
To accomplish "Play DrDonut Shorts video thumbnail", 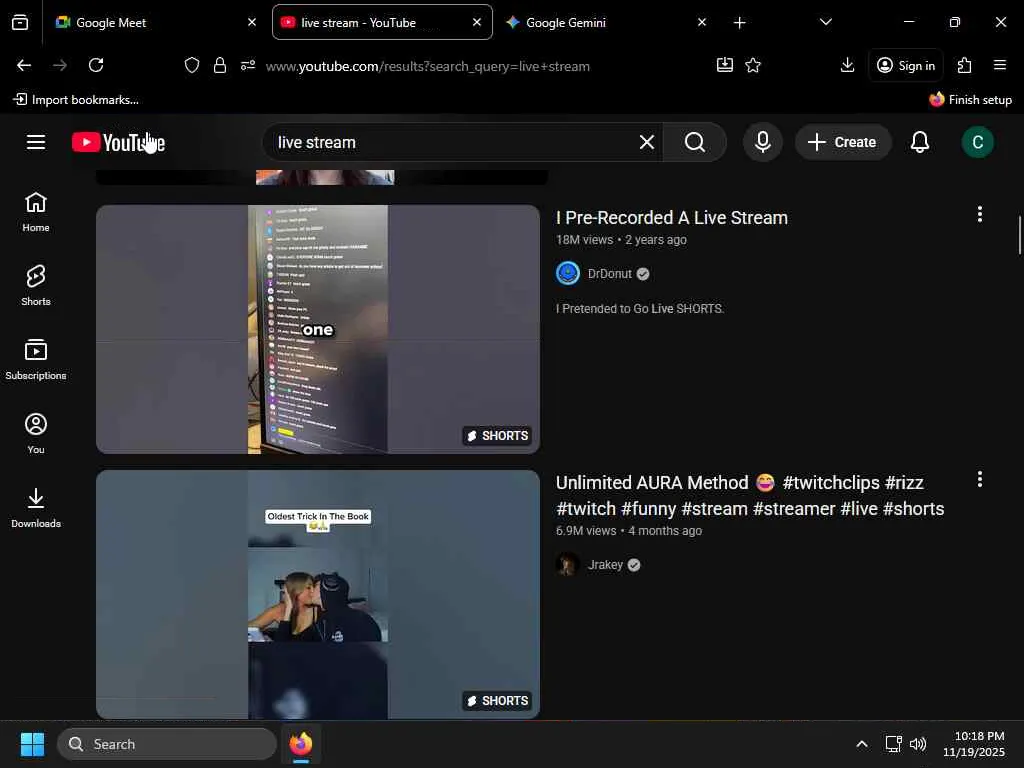I will coord(318,329).
